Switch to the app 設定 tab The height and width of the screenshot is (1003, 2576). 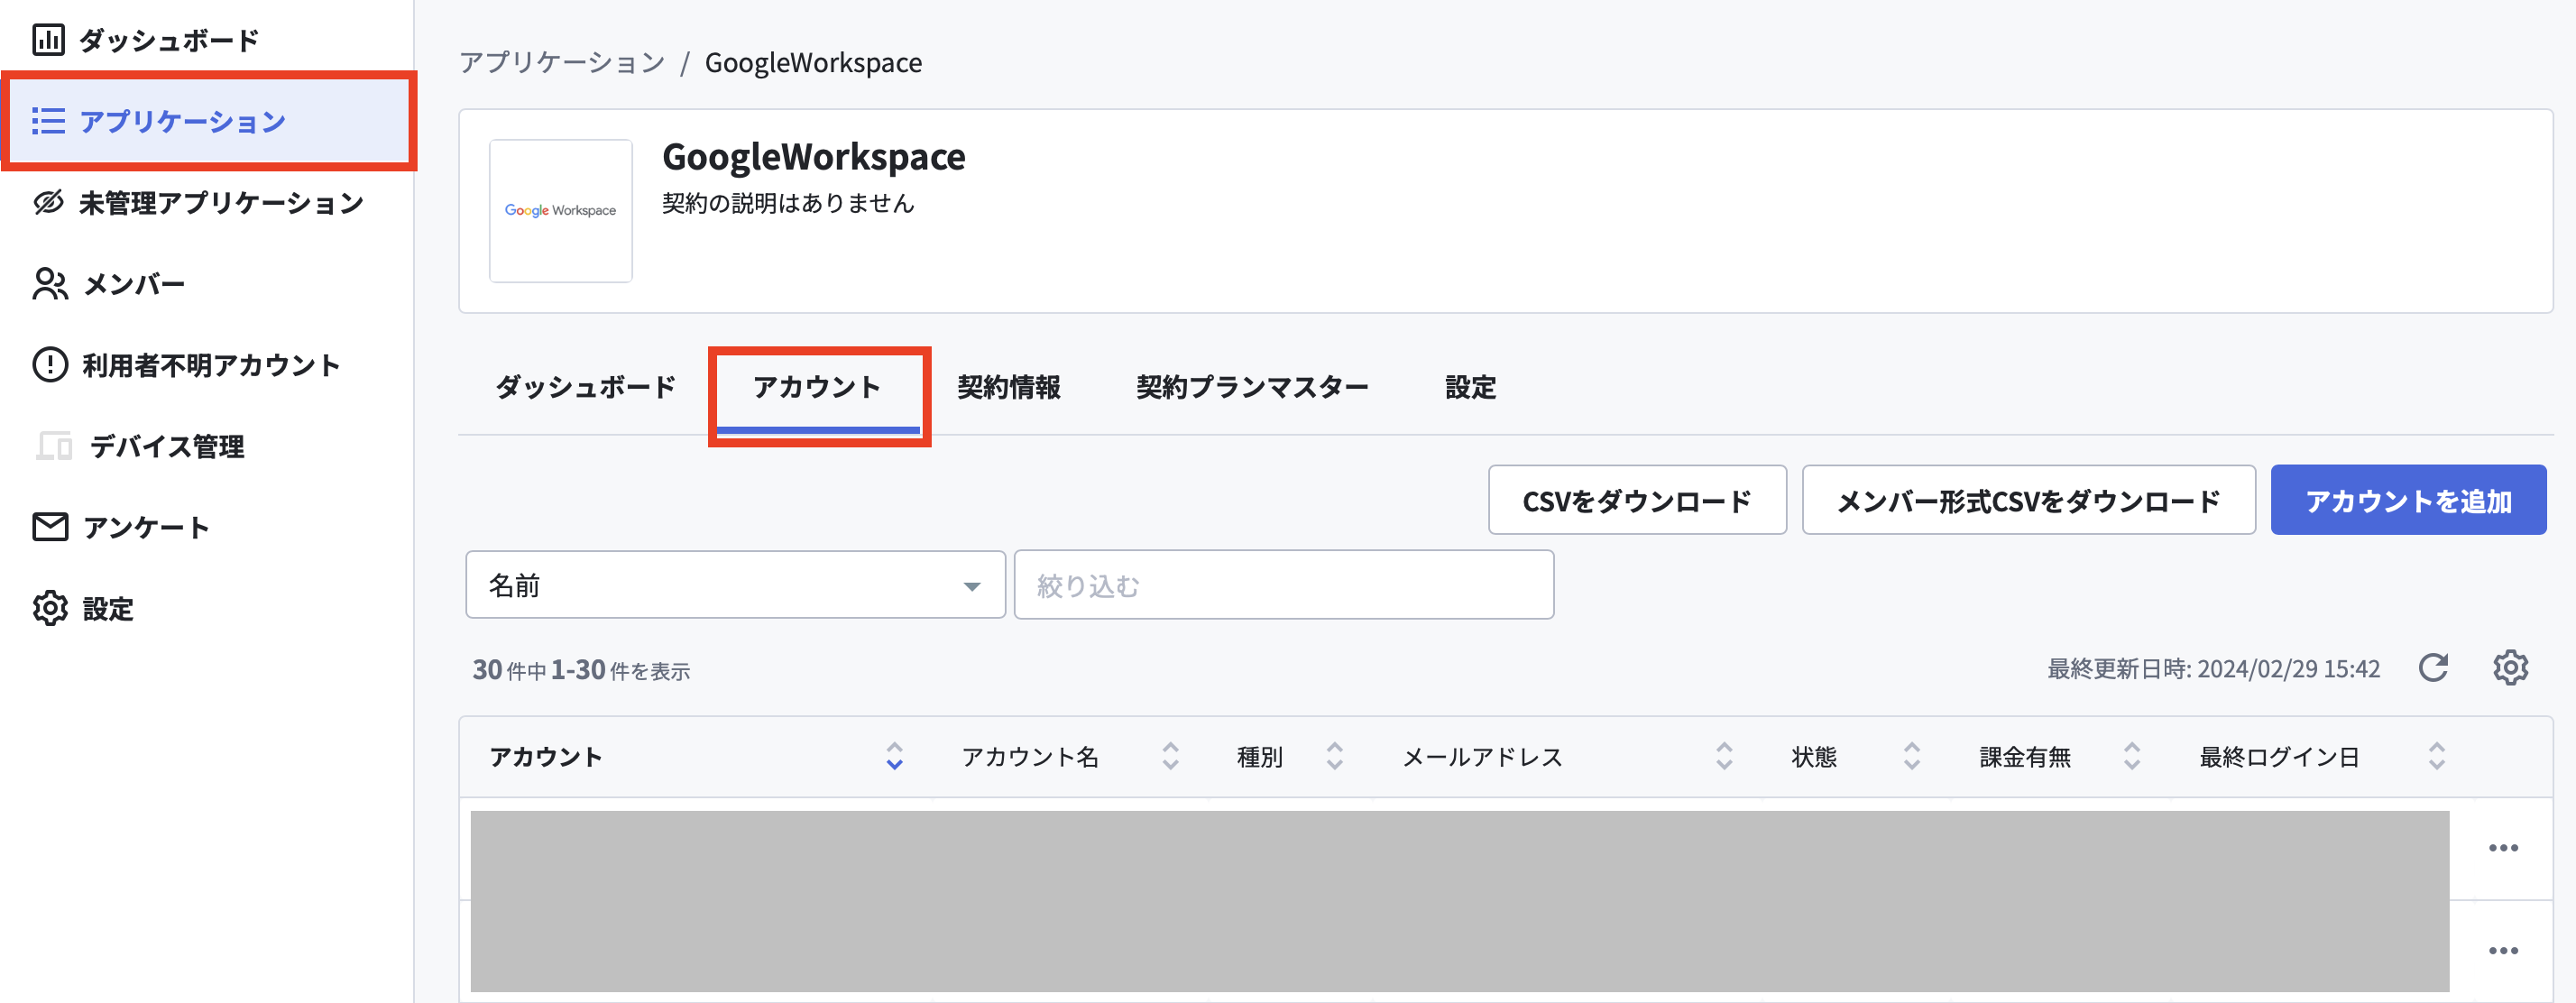tap(1470, 387)
